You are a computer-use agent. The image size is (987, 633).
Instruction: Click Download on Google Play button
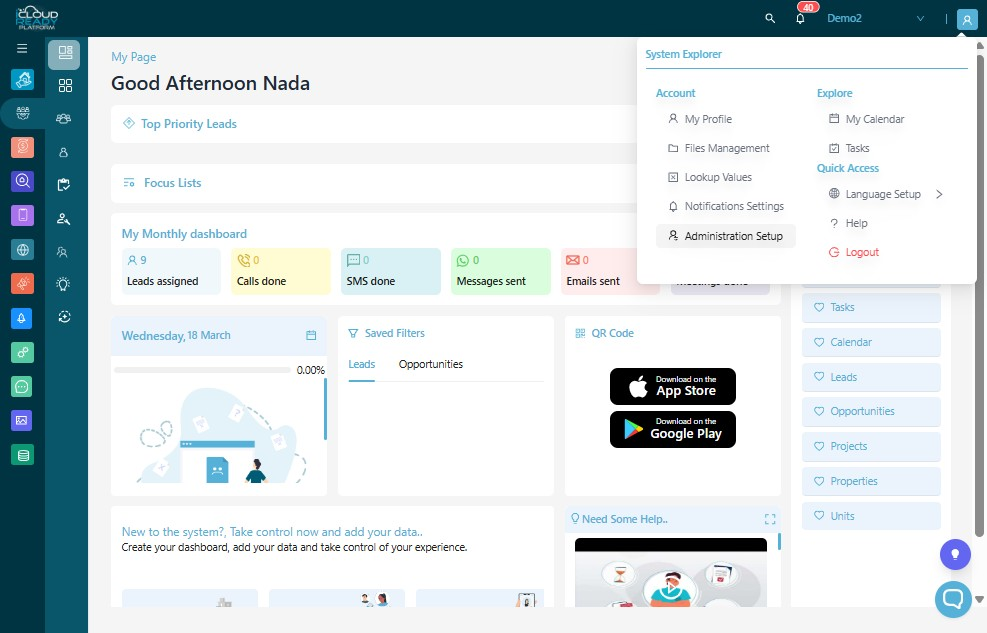[x=673, y=430]
